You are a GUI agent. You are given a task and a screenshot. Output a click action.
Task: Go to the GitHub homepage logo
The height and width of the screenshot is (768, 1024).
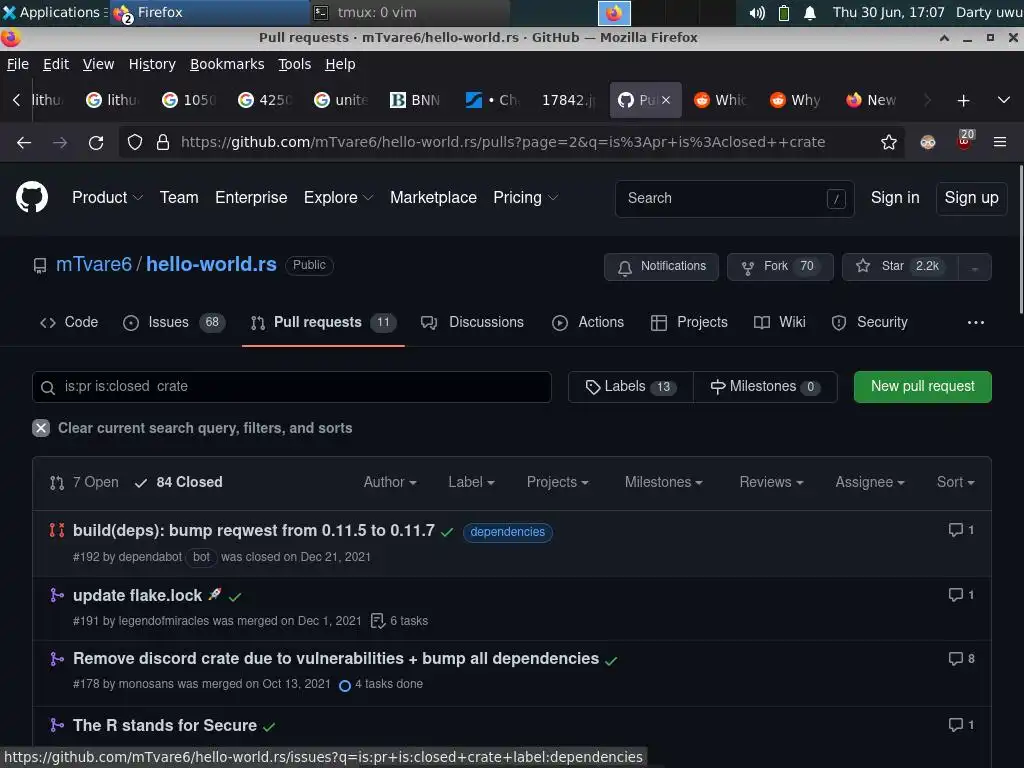point(32,197)
